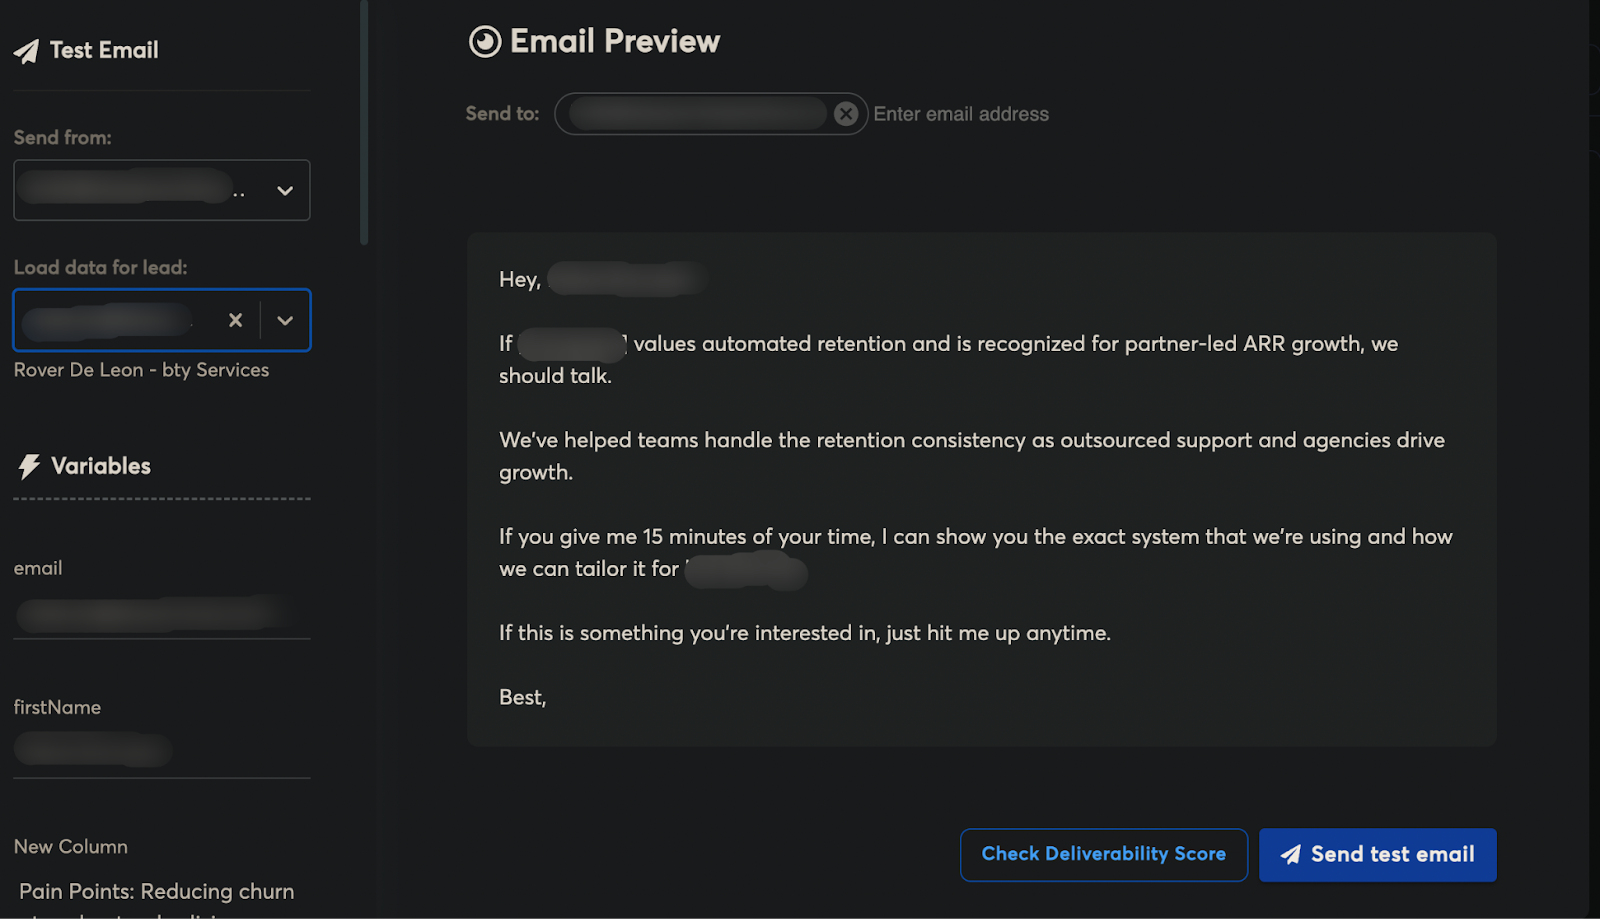Click the Pain Points: Reducing churn text
This screenshot has width=1600, height=919.
156,891
